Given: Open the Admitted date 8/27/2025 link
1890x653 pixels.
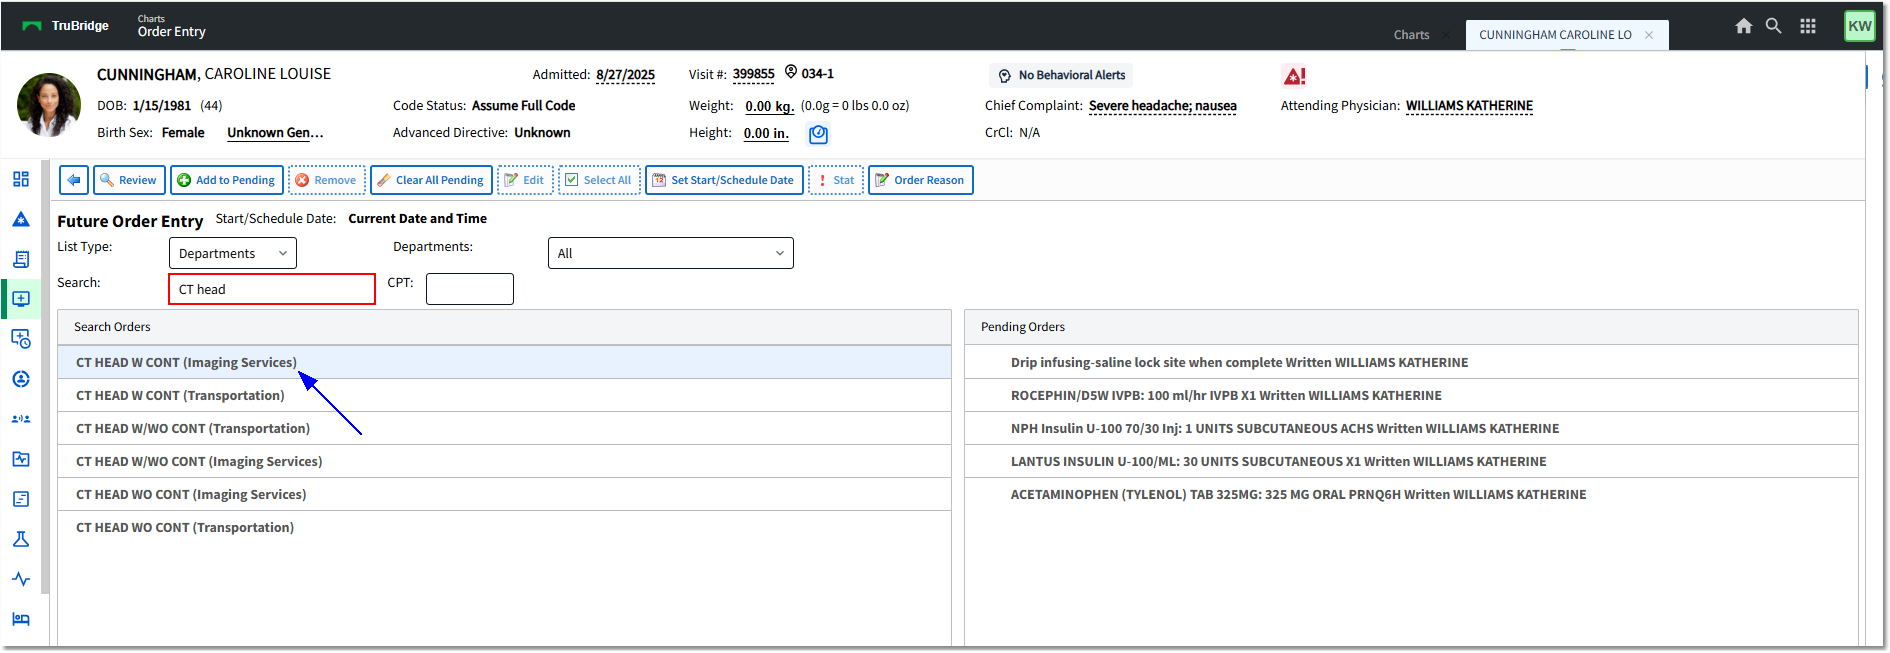Looking at the screenshot, I should coord(625,75).
